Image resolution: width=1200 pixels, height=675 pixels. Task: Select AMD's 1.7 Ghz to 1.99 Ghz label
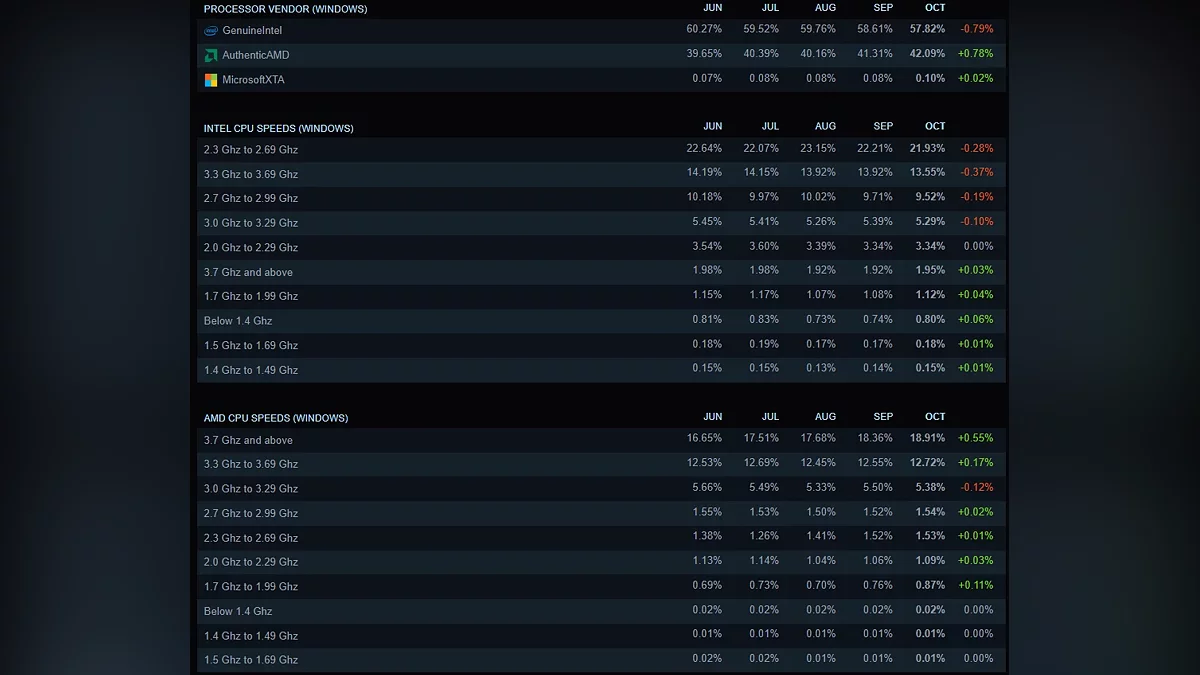[250, 587]
